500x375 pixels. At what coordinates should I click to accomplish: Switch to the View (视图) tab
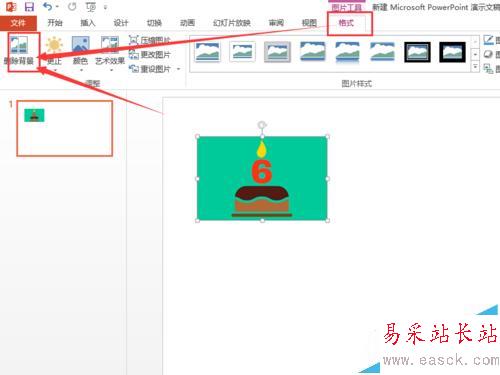(x=309, y=23)
